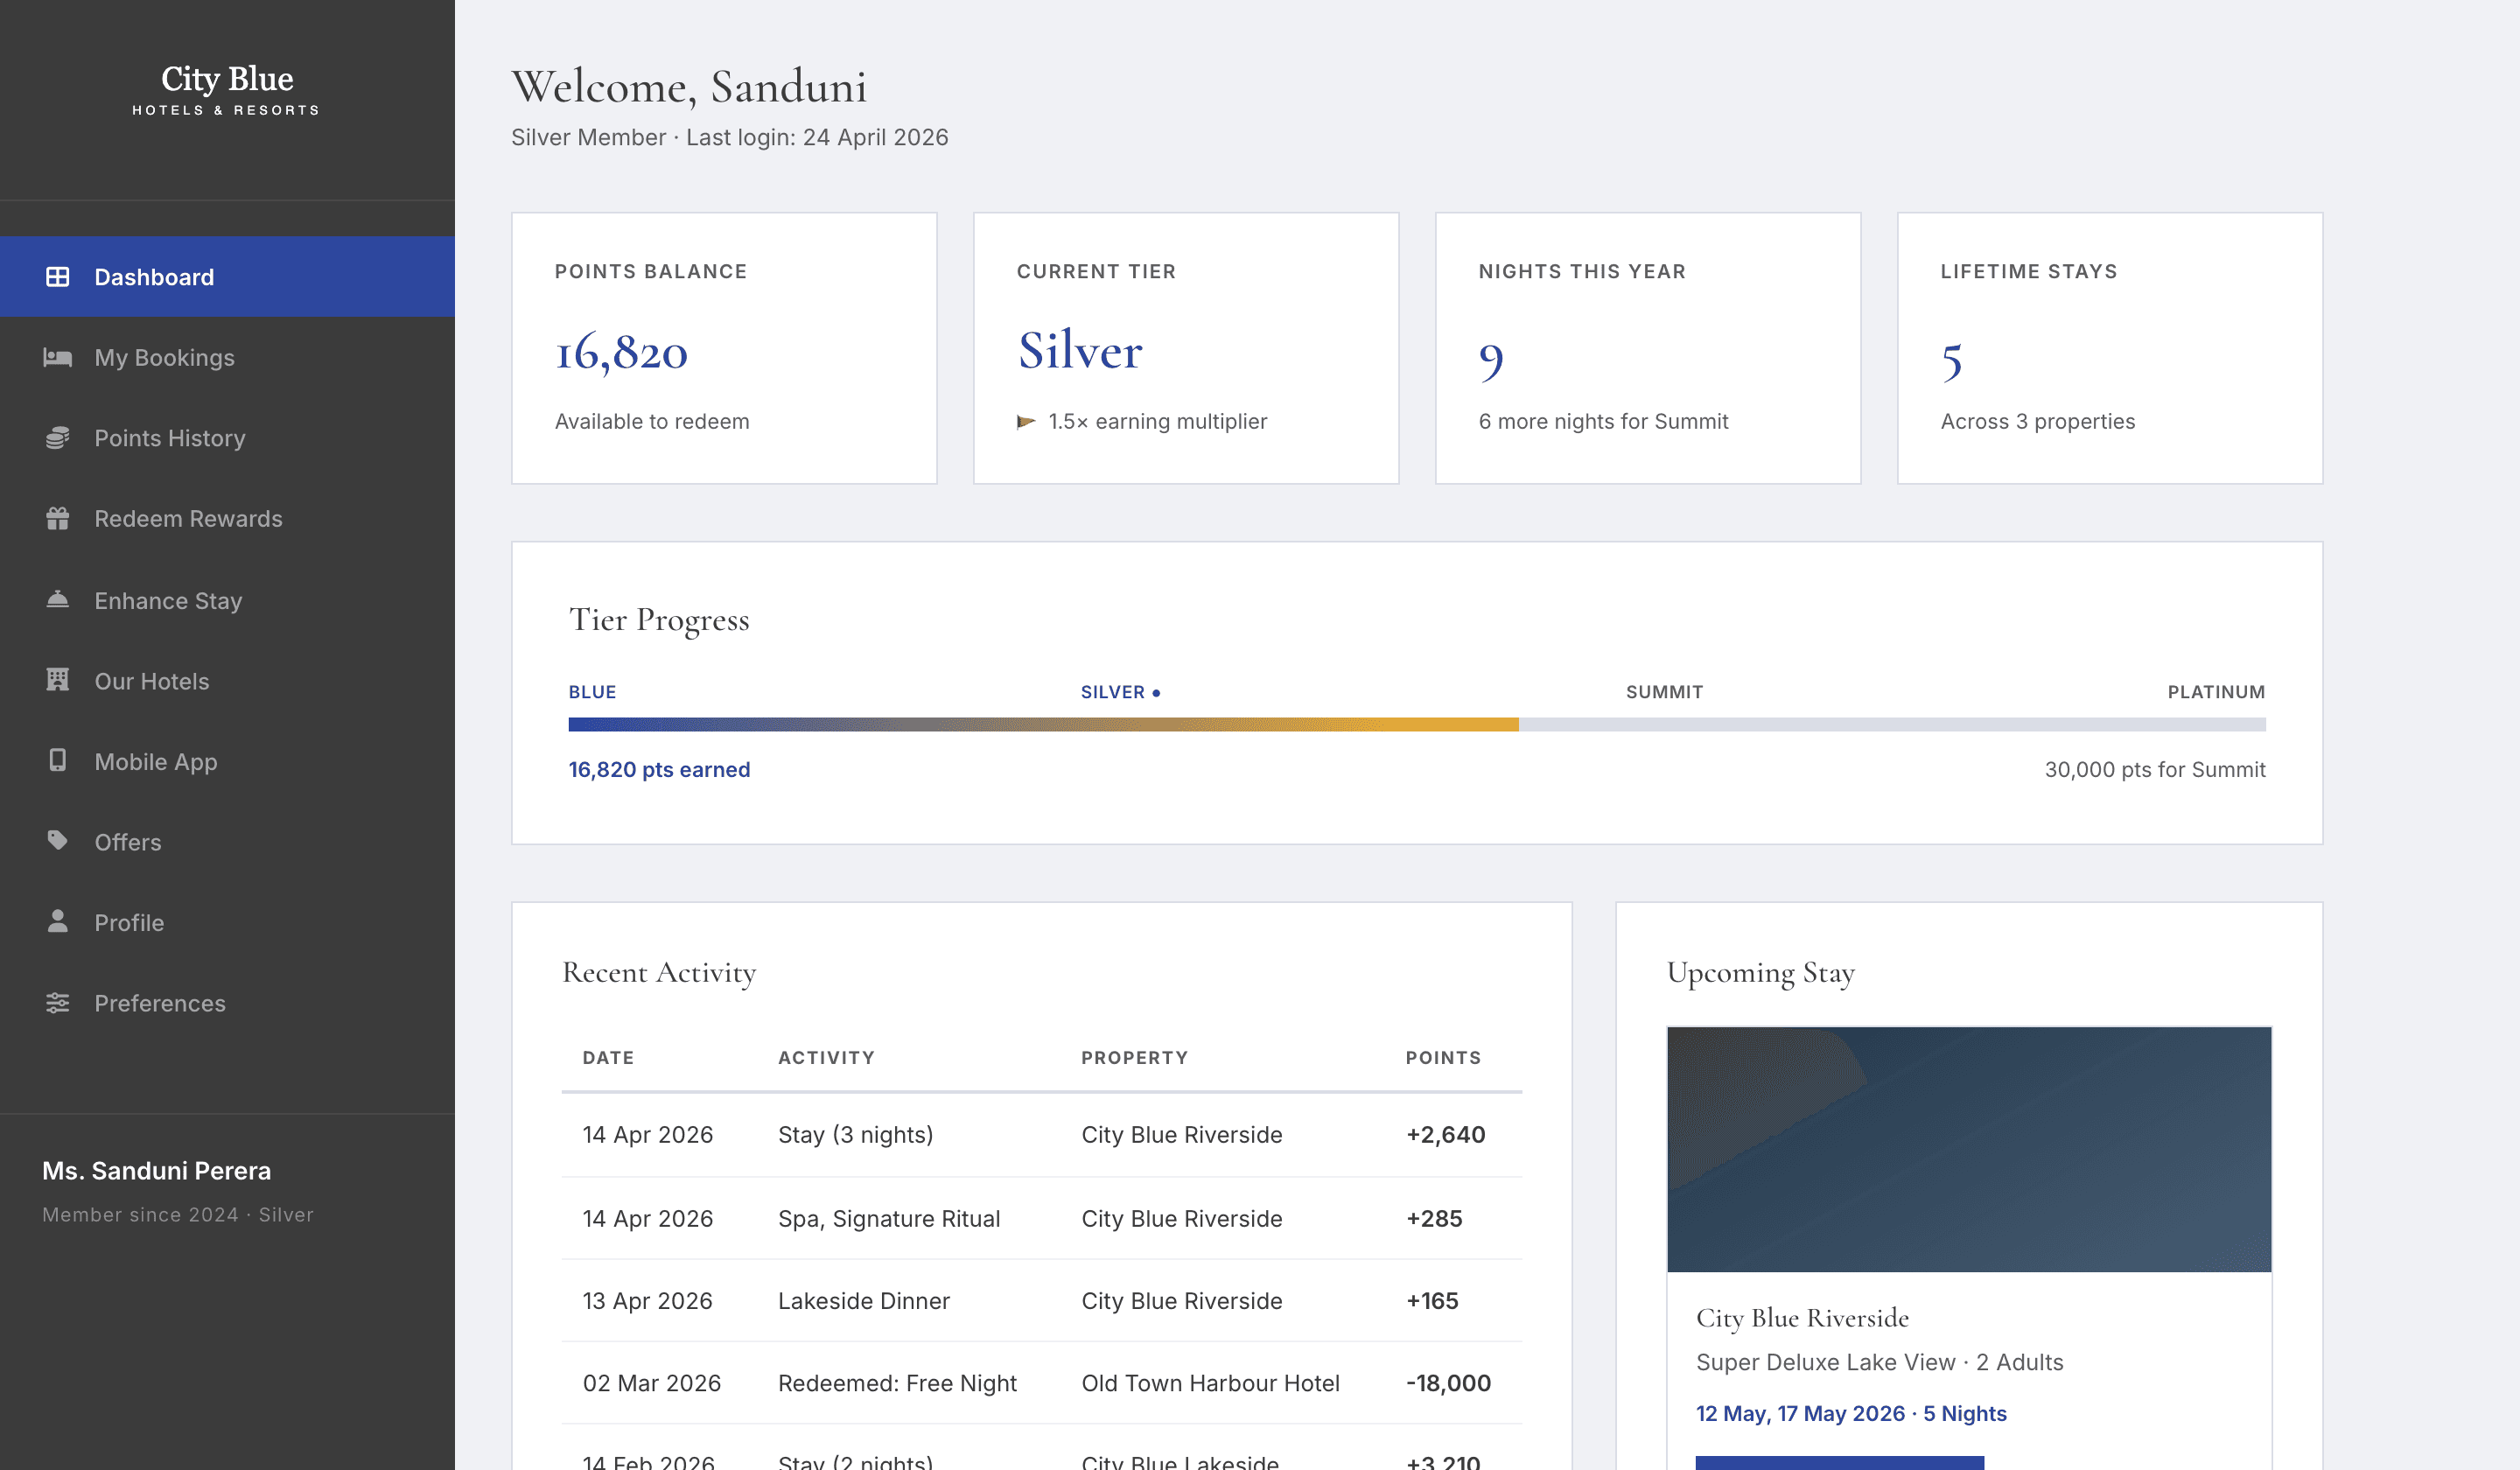Open Preferences settings
This screenshot has width=2520, height=1470.
point(227,1003)
